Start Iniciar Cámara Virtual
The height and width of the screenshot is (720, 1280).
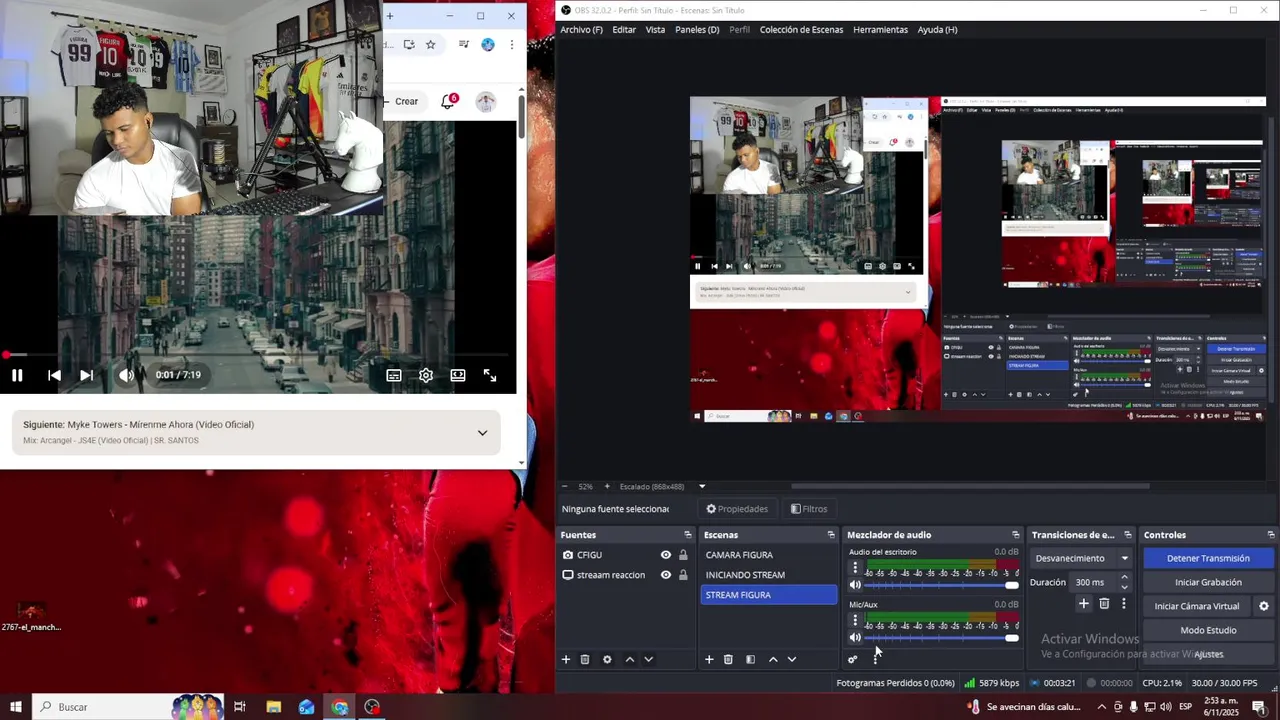(1197, 606)
